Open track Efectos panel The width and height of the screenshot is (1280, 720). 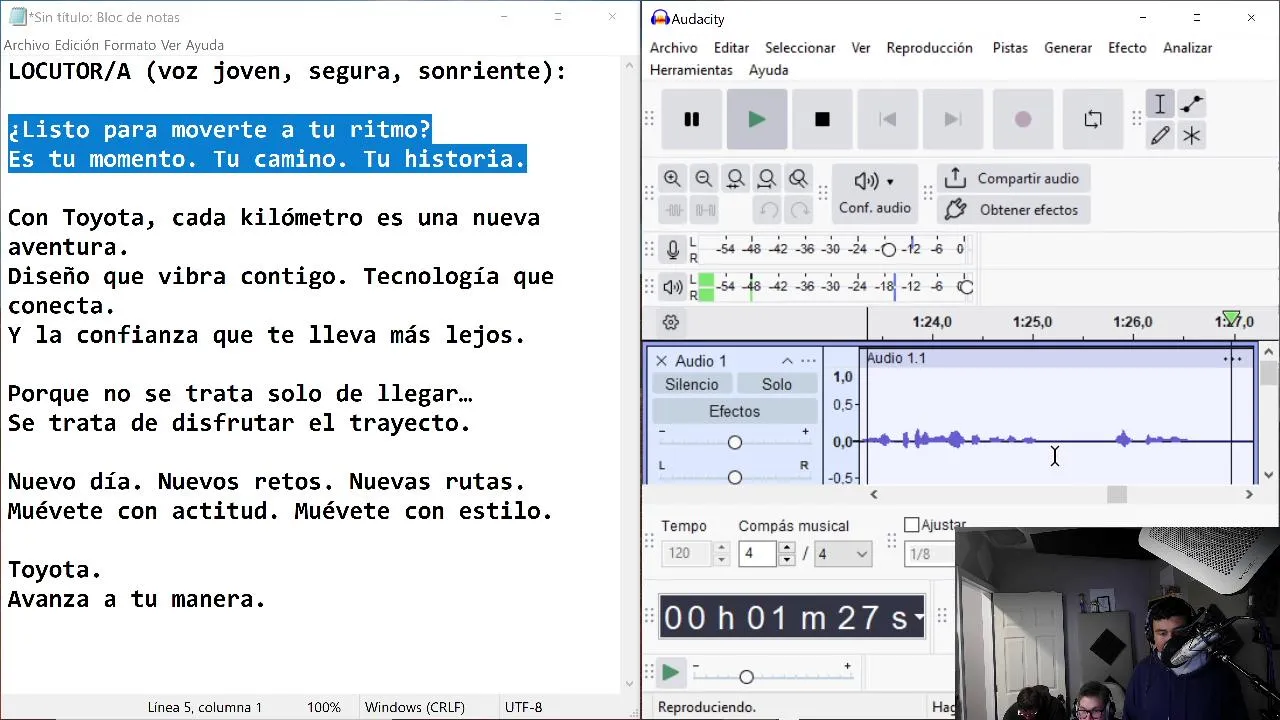point(735,411)
